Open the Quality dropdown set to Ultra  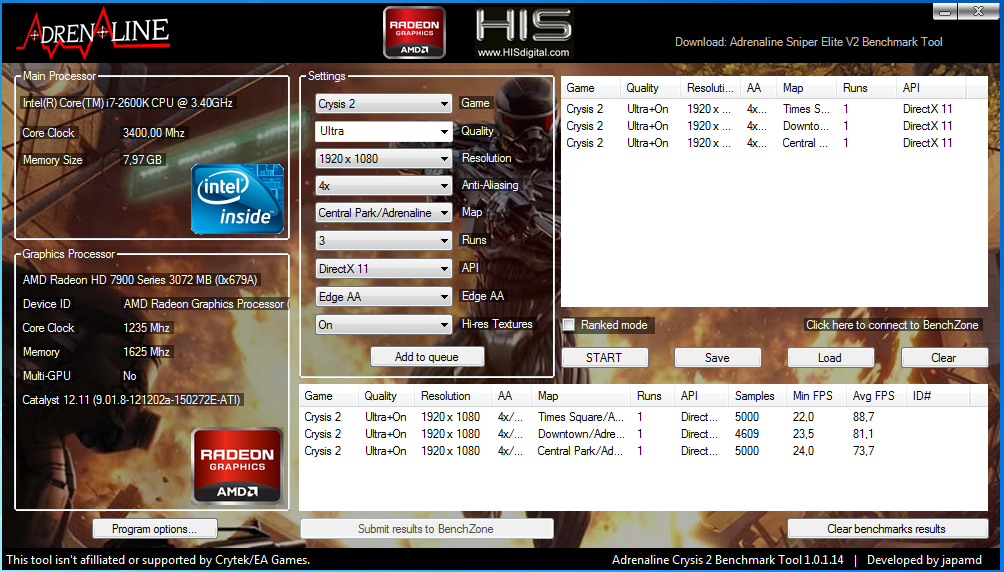click(384, 131)
